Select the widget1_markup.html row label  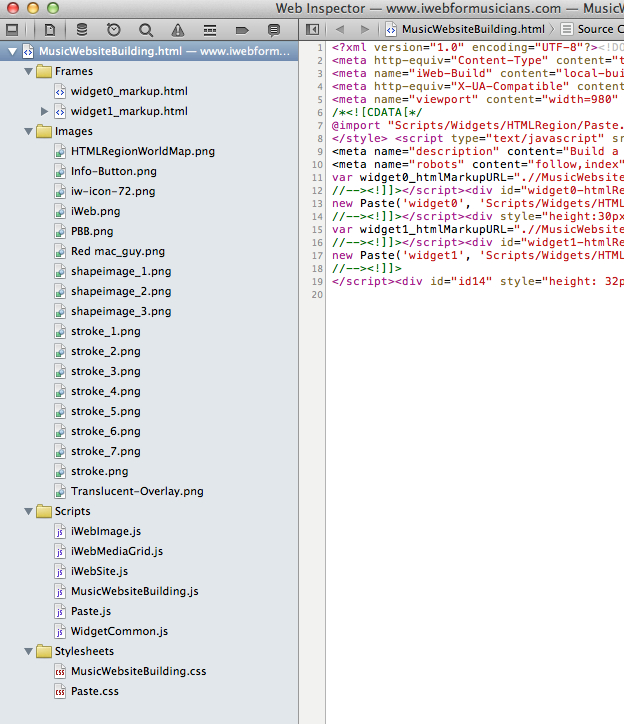tap(129, 111)
